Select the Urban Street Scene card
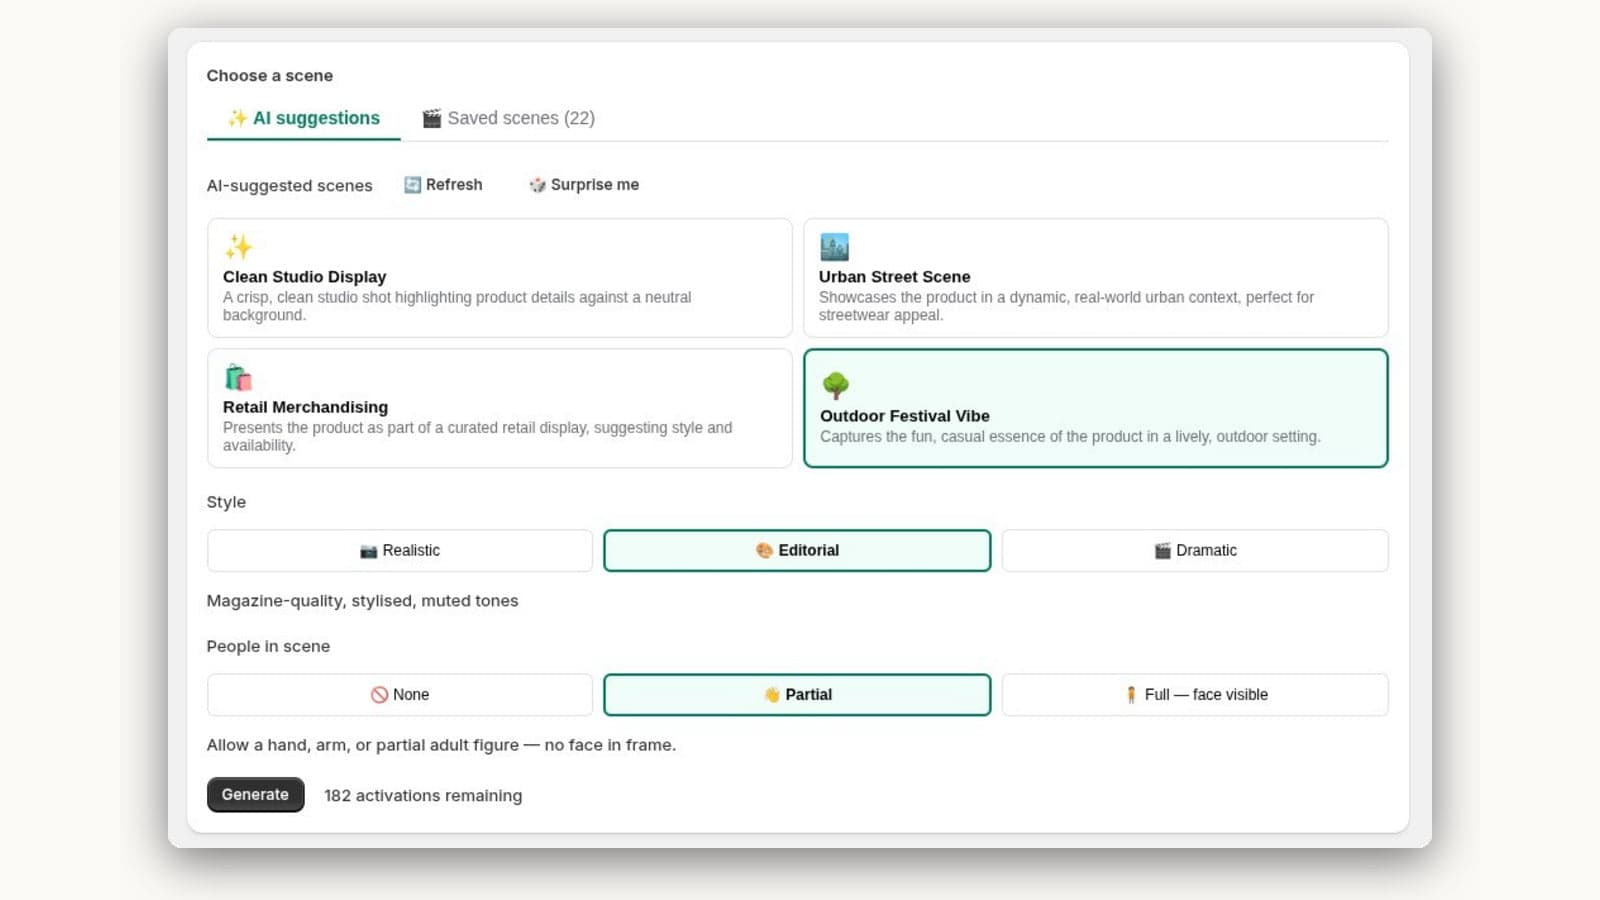The image size is (1600, 900). 1095,278
